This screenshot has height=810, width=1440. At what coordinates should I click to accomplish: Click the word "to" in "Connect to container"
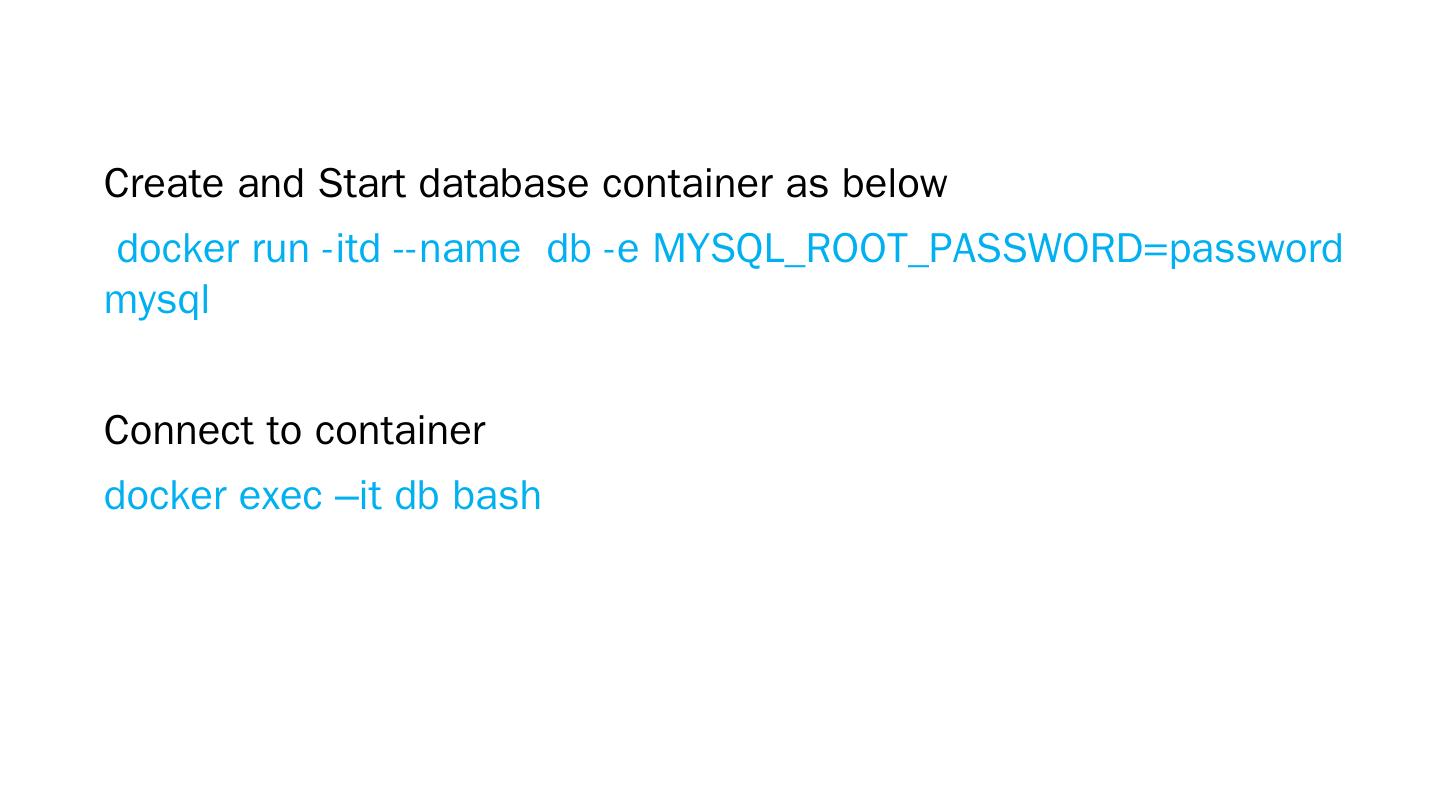pyautogui.click(x=284, y=431)
